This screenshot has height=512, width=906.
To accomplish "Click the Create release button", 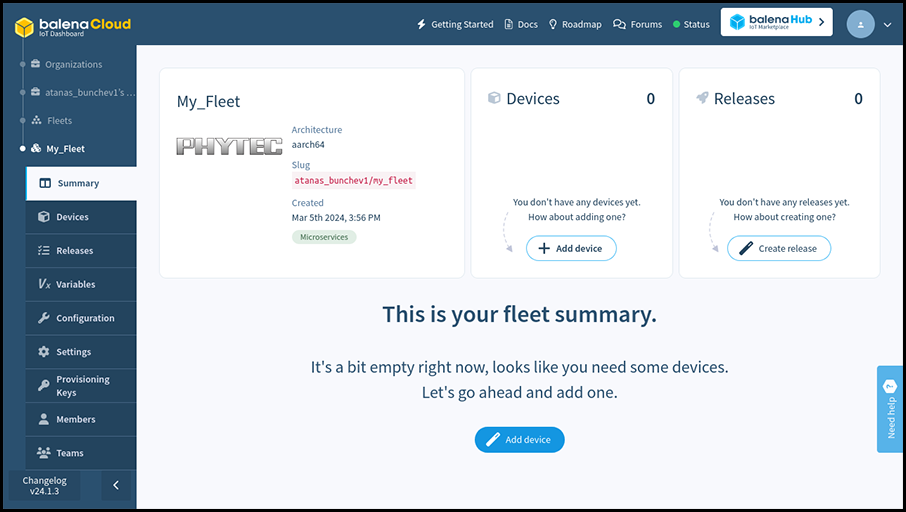I will pos(779,248).
